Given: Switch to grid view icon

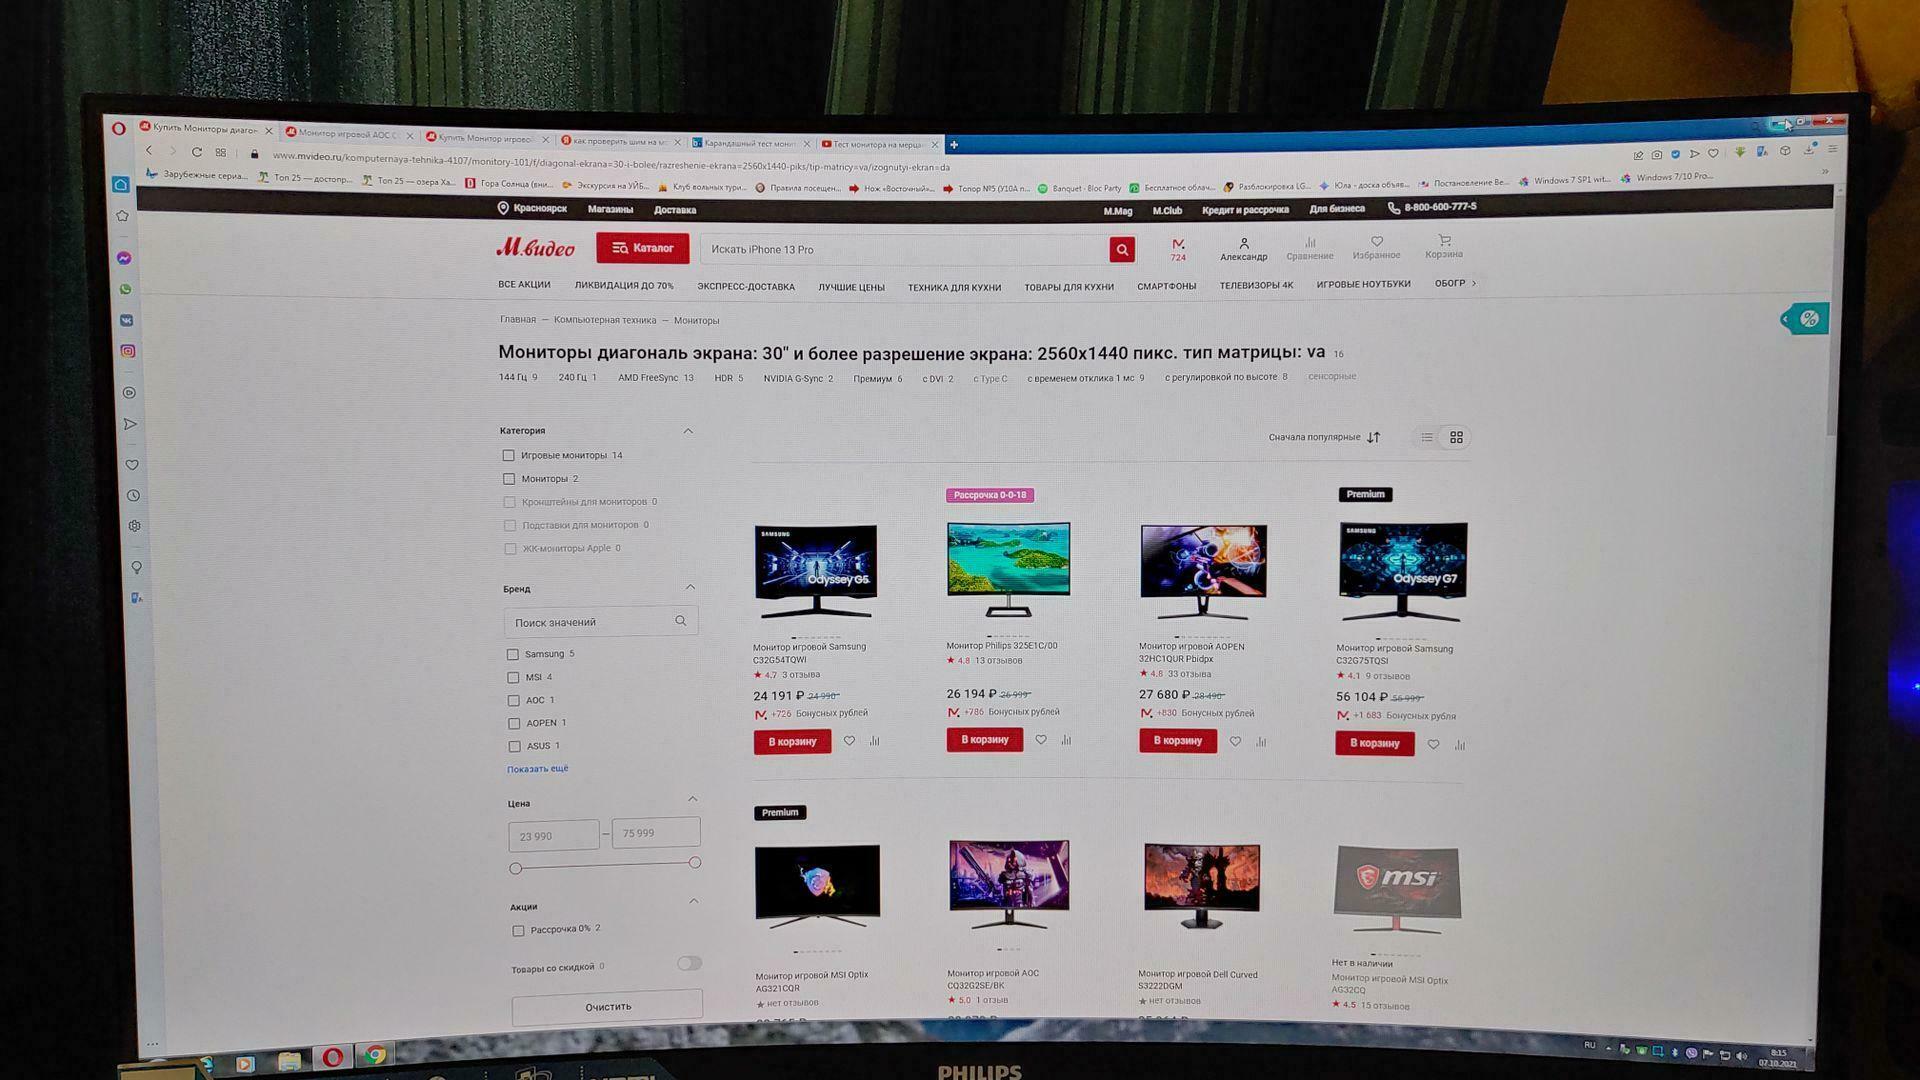Looking at the screenshot, I should pyautogui.click(x=1456, y=437).
